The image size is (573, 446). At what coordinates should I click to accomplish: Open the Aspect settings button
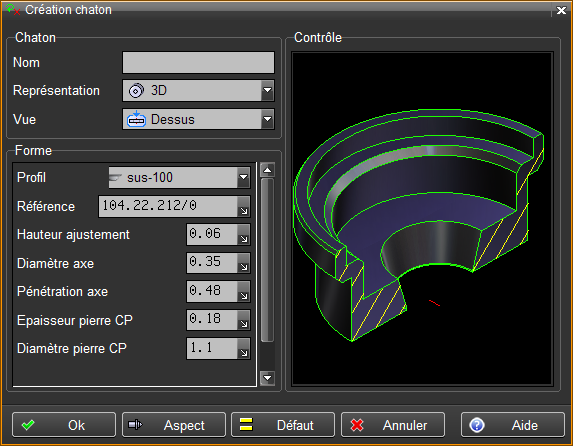(x=174, y=425)
